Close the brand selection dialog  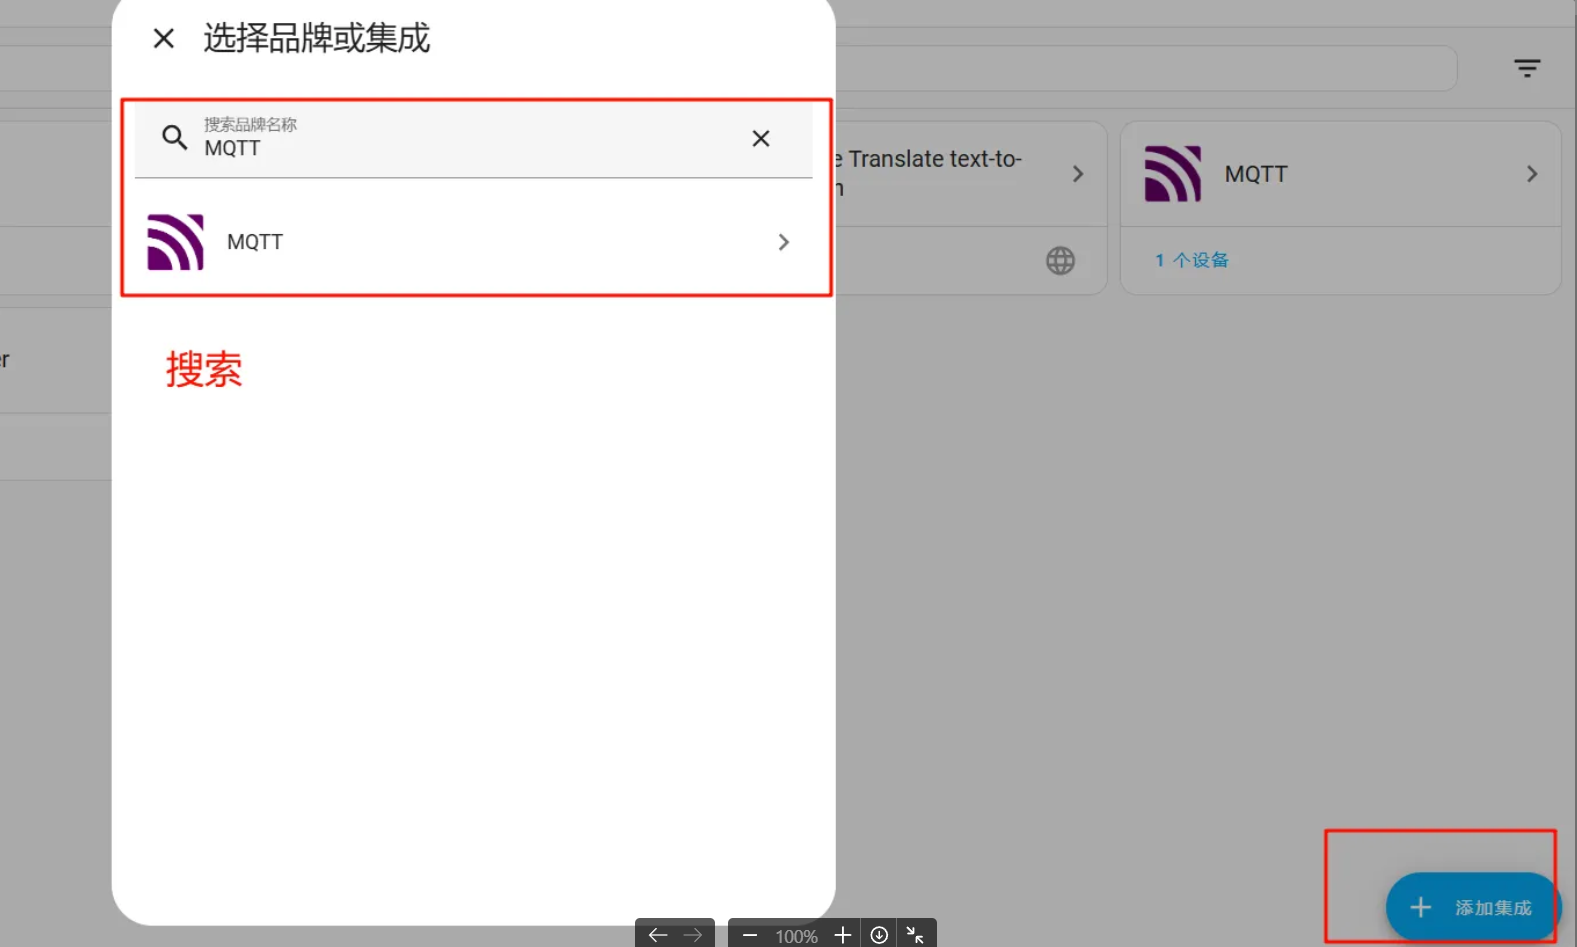(164, 39)
